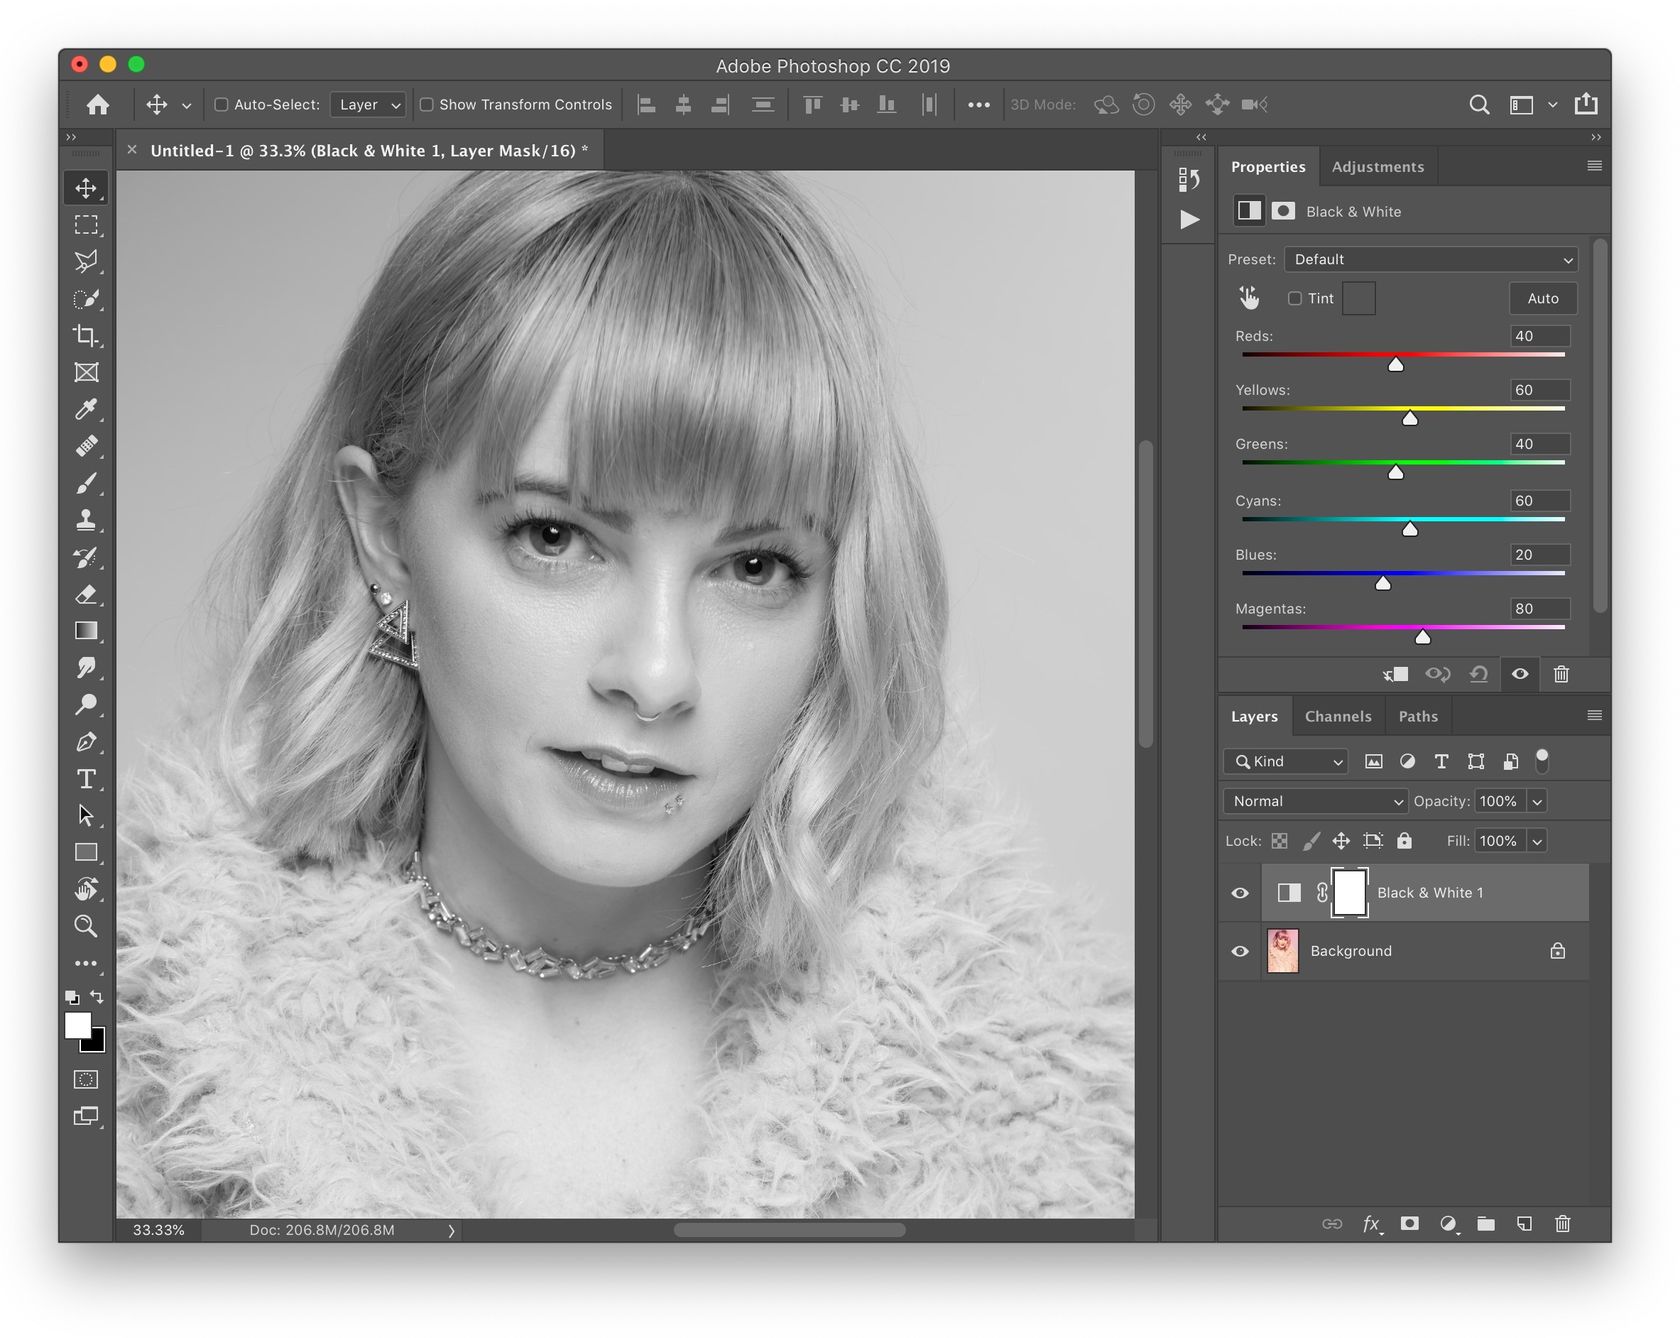Select the Rectangular Marquee tool
This screenshot has width=1680, height=1338.
(x=86, y=225)
